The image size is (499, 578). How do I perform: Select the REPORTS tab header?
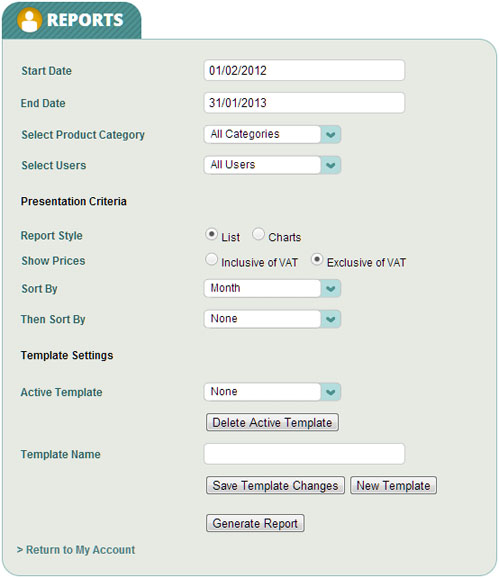[x=71, y=20]
